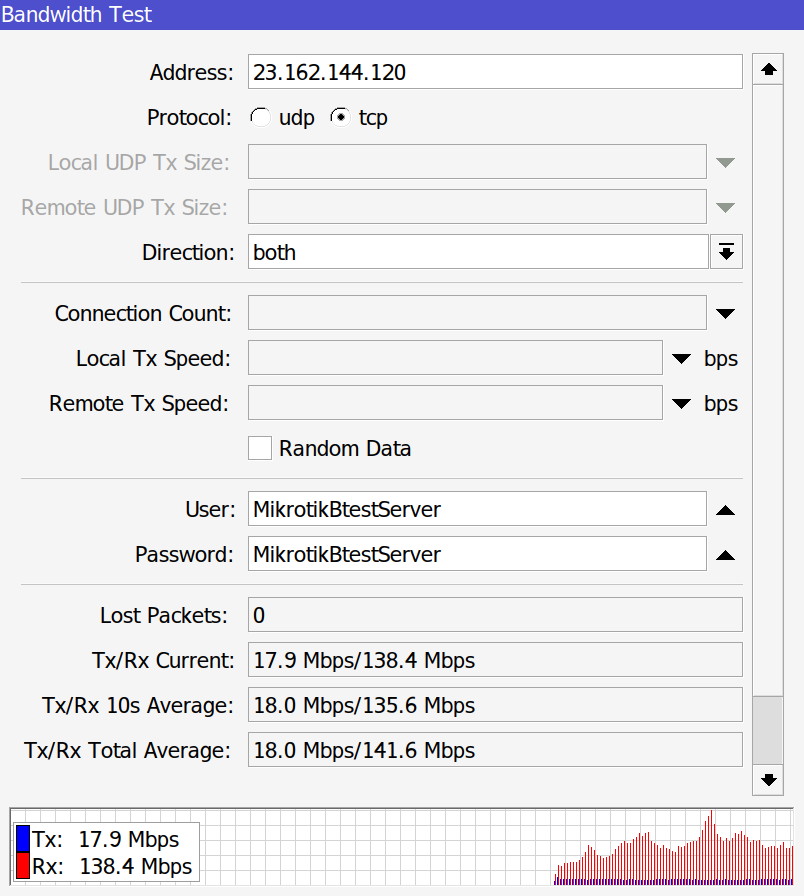
Task: Click the blue Tx legend swatch
Action: click(23, 838)
